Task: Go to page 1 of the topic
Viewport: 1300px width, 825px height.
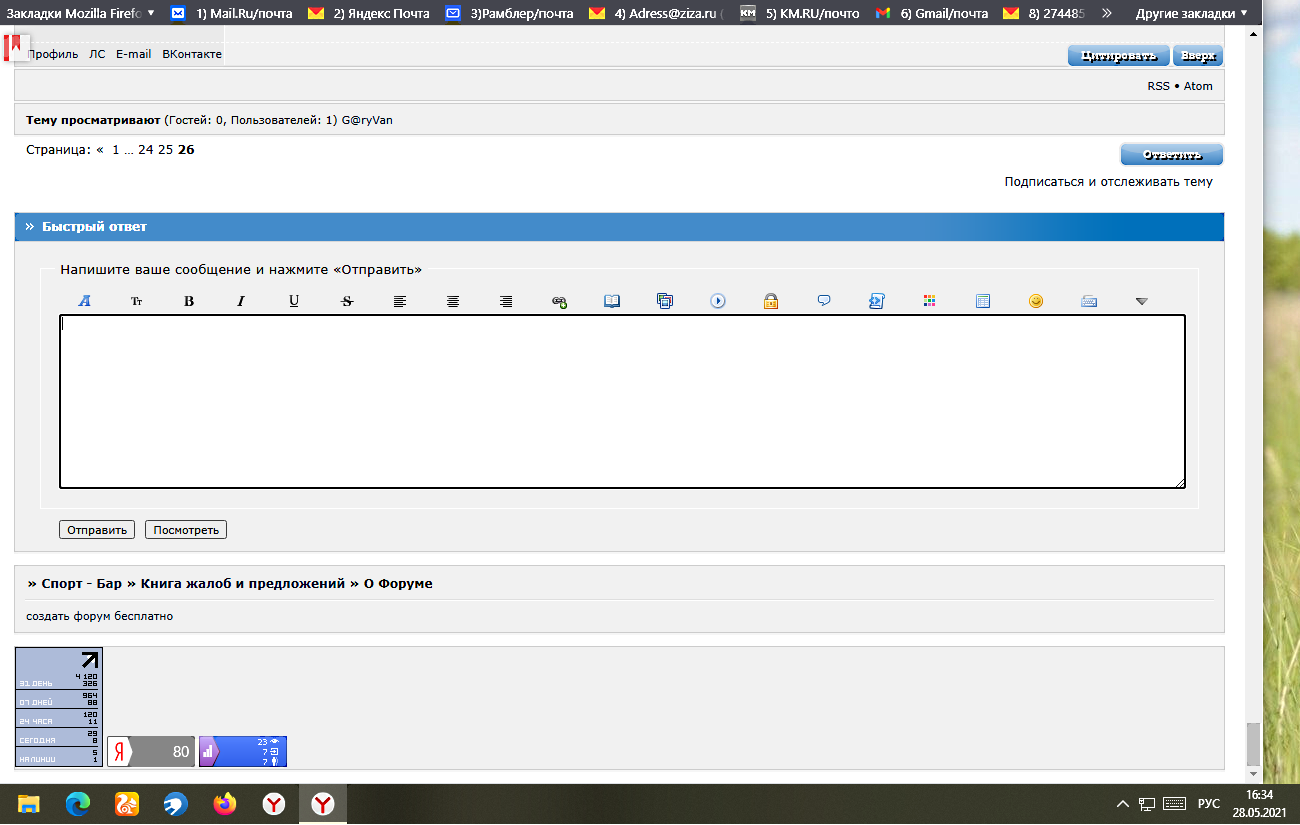Action: pyautogui.click(x=116, y=150)
